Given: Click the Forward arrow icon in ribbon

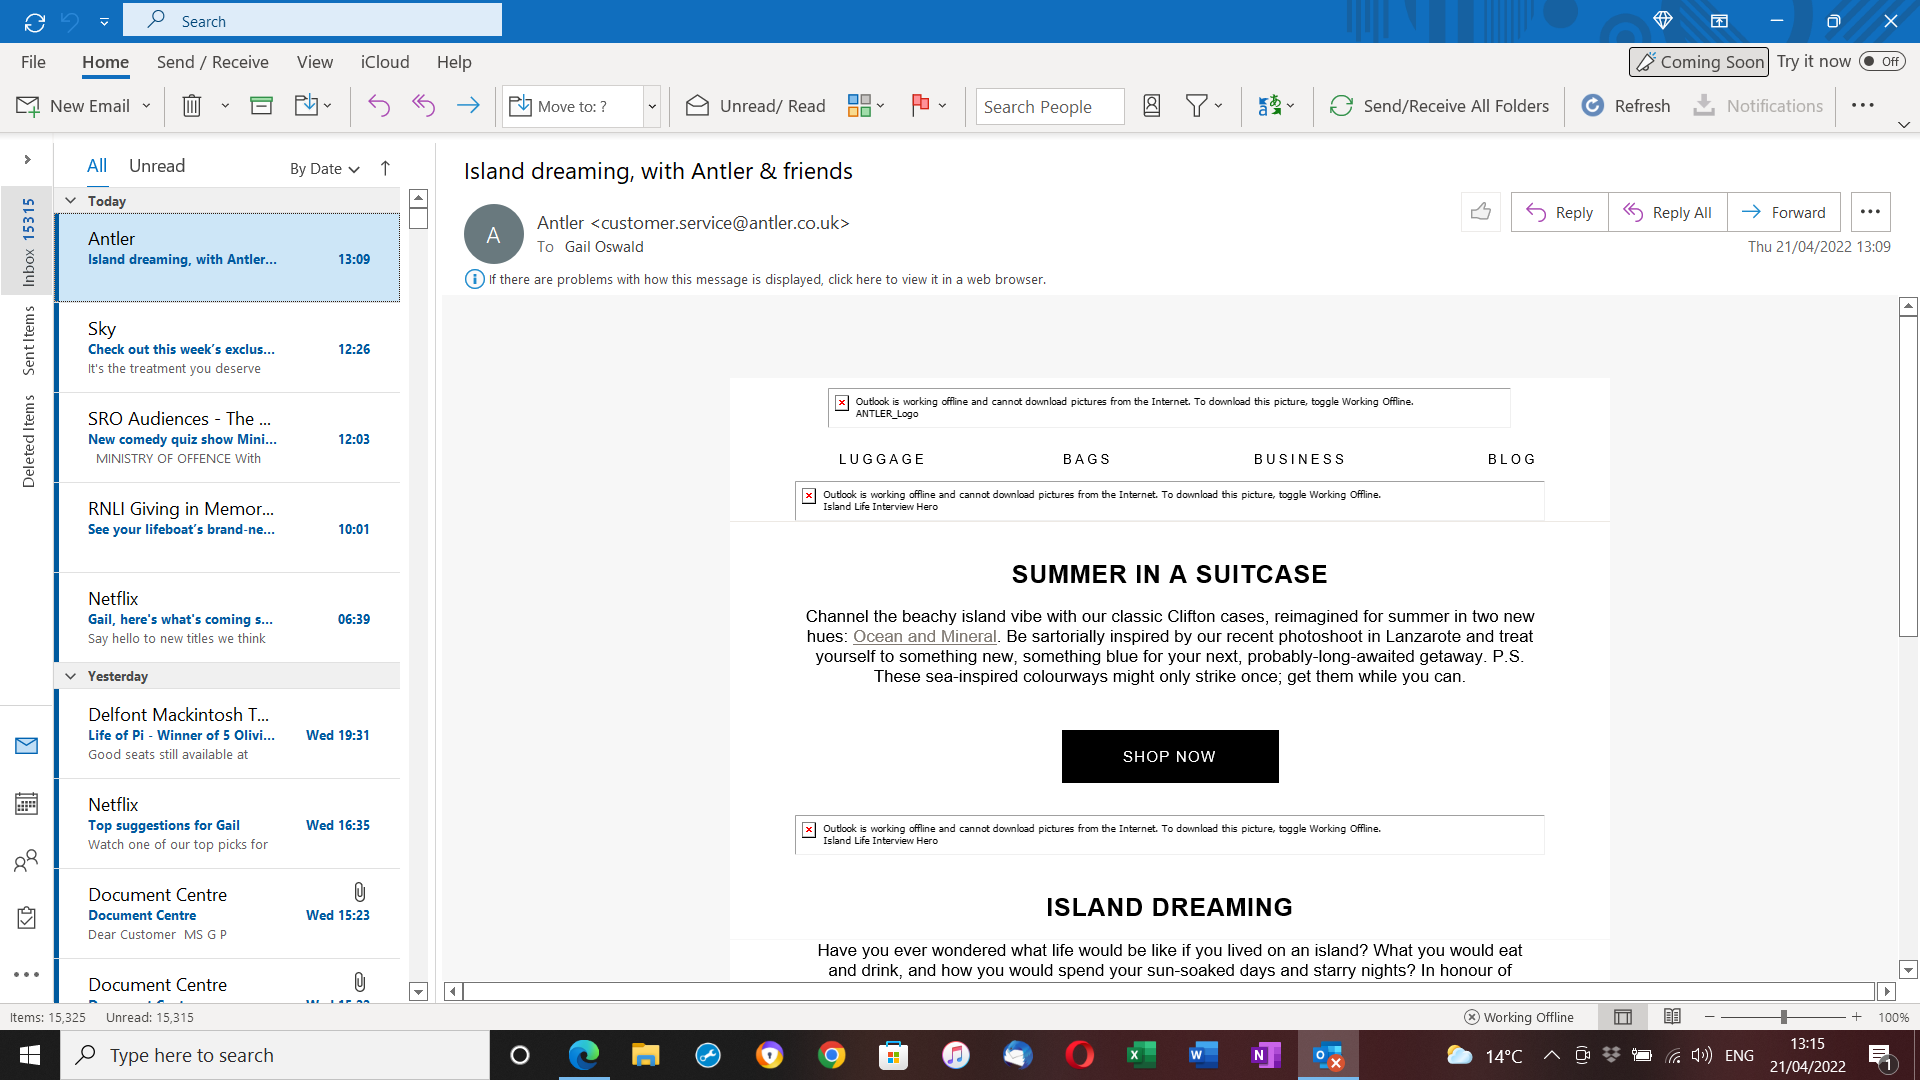Looking at the screenshot, I should [x=468, y=106].
